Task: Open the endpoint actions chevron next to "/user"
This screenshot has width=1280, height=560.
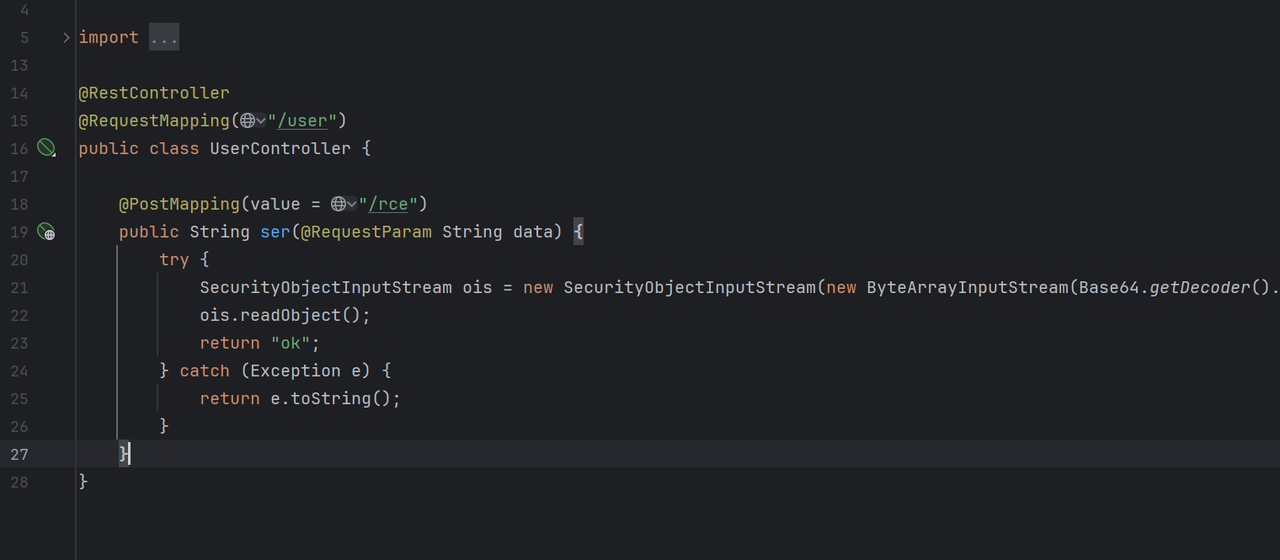Action: [x=261, y=121]
